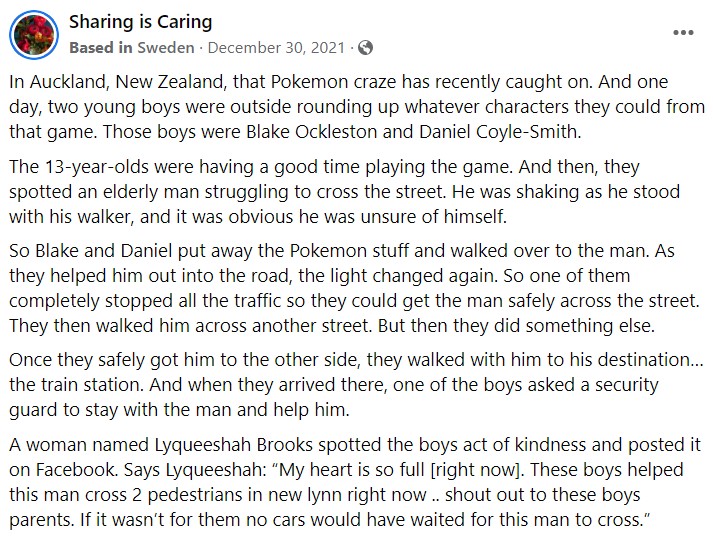Click the globe public audience icon
Image resolution: width=713 pixels, height=539 pixels.
[366, 48]
